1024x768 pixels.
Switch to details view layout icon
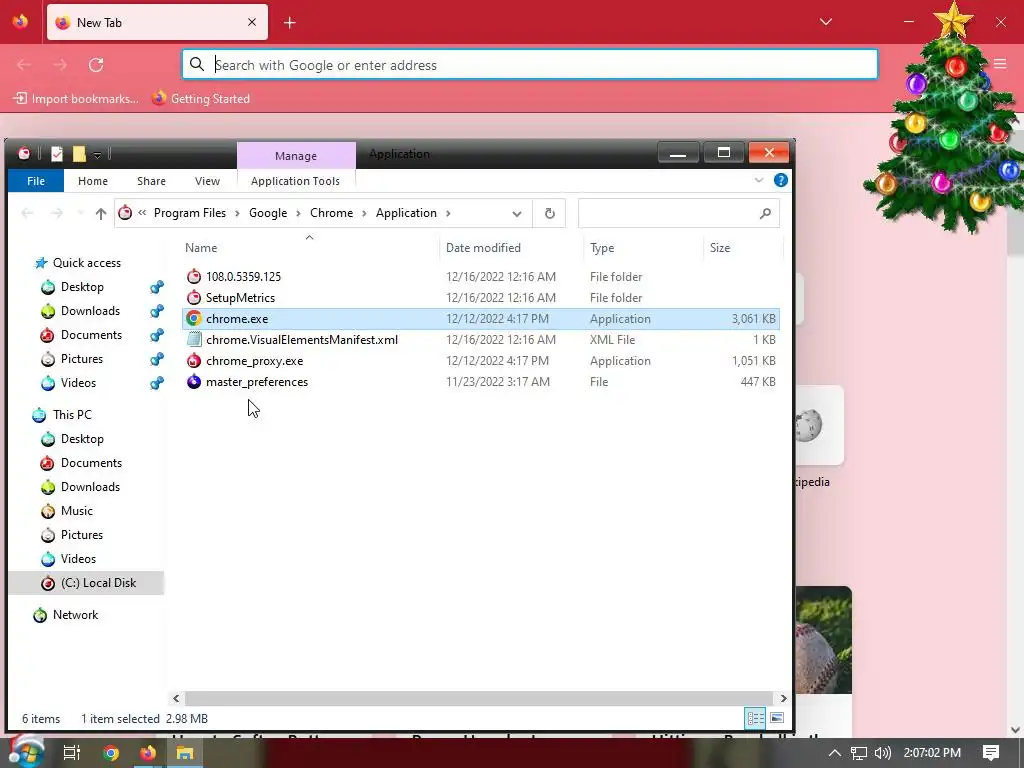click(x=756, y=718)
